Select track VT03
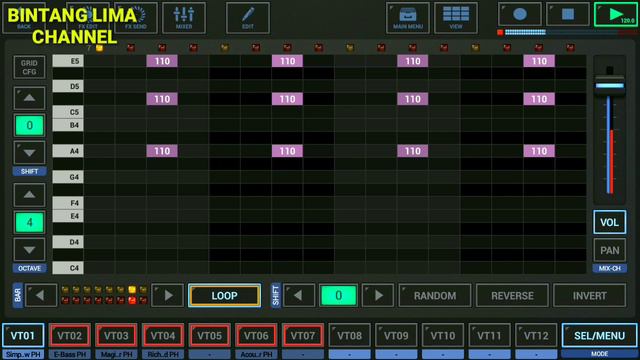Screen dimensions: 640x360 coord(116,336)
